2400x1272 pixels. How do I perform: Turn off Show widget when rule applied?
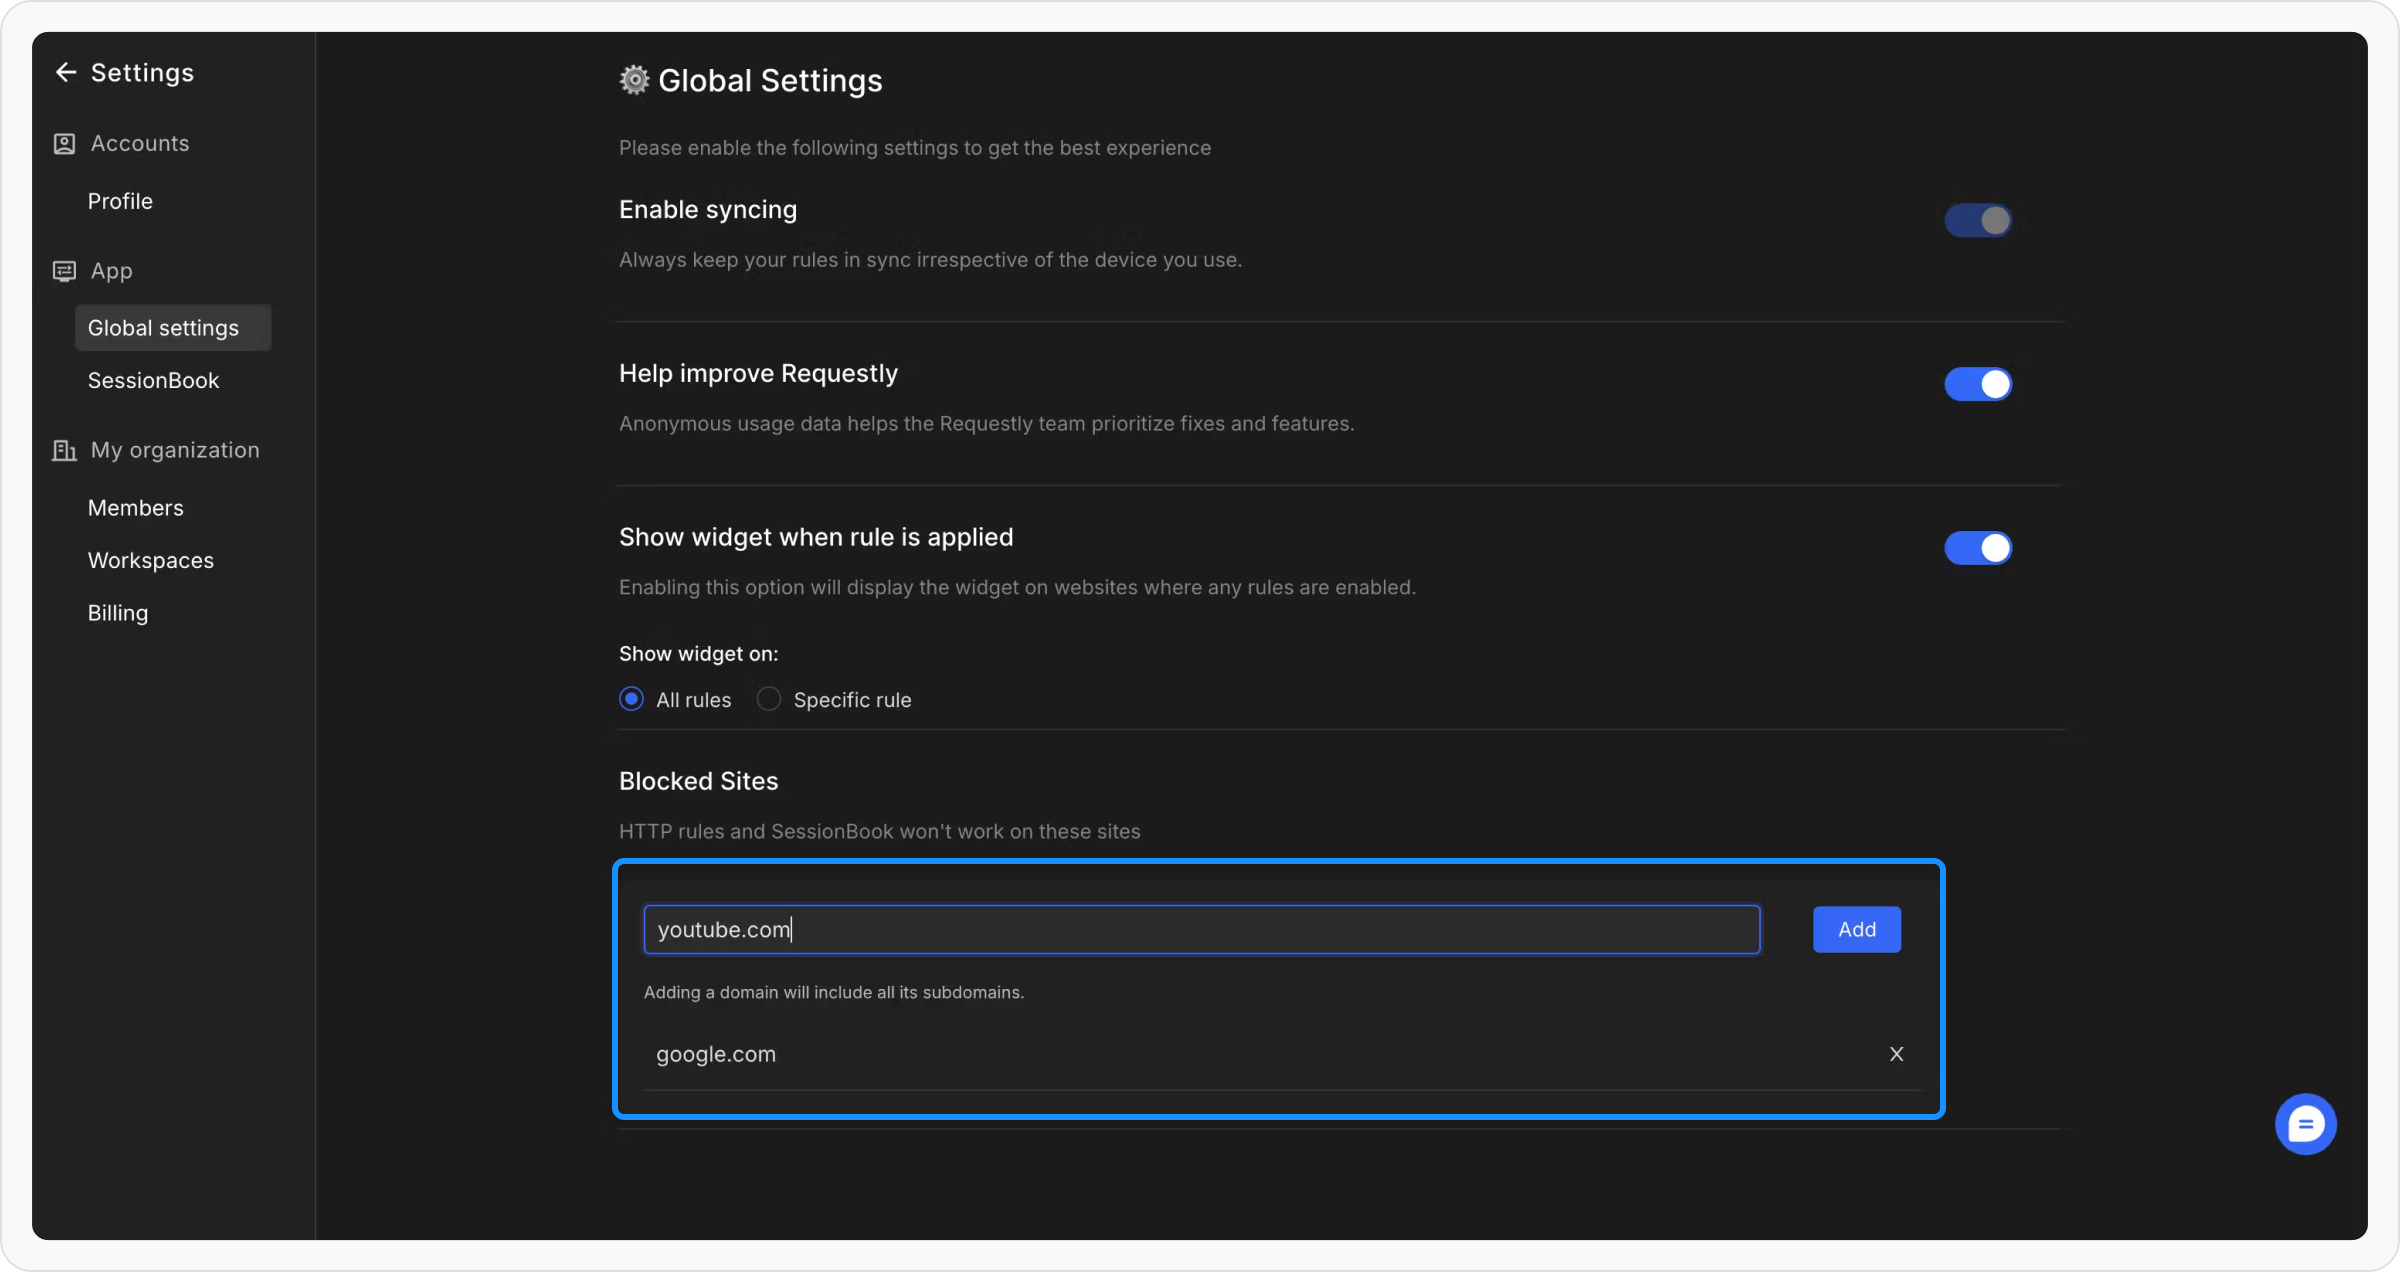pos(1977,548)
